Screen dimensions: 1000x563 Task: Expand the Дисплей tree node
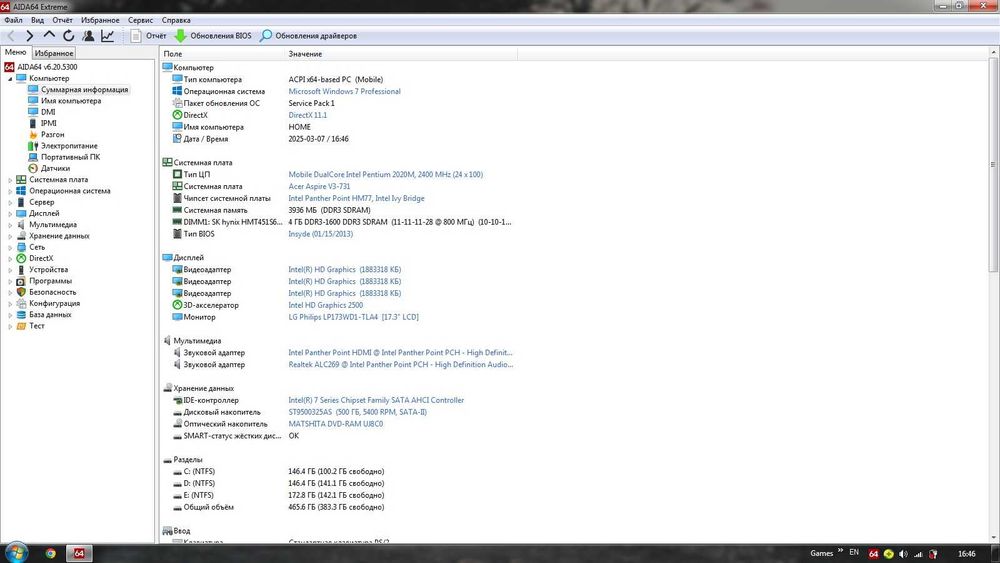click(10, 214)
